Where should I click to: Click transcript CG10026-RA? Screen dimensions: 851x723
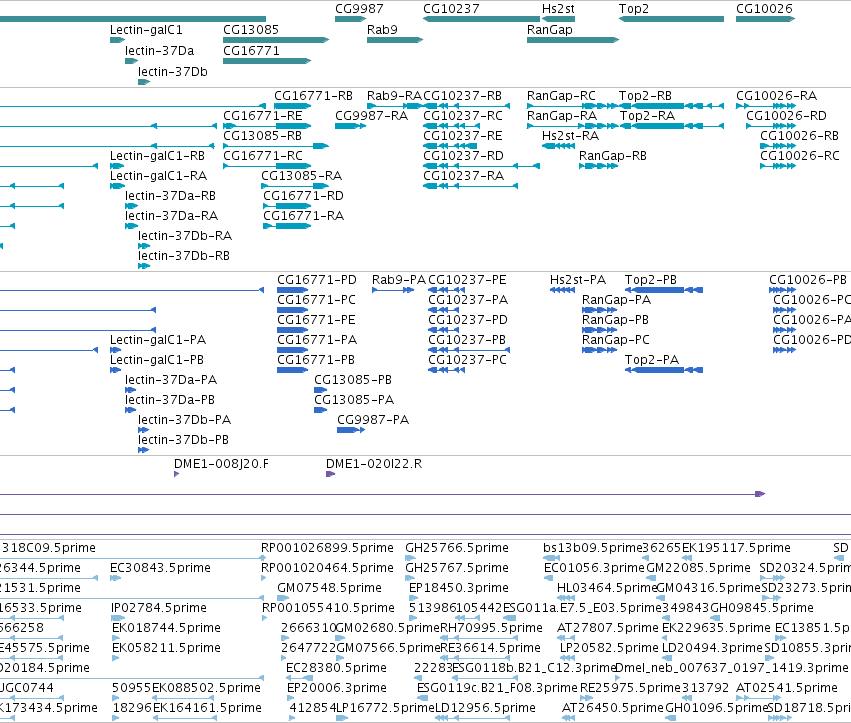click(x=776, y=96)
